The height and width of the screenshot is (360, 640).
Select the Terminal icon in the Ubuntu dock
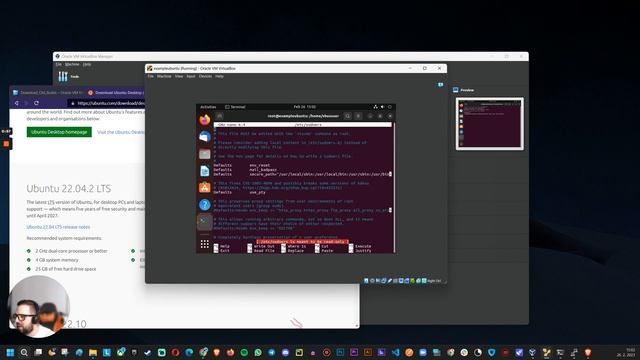(x=204, y=222)
